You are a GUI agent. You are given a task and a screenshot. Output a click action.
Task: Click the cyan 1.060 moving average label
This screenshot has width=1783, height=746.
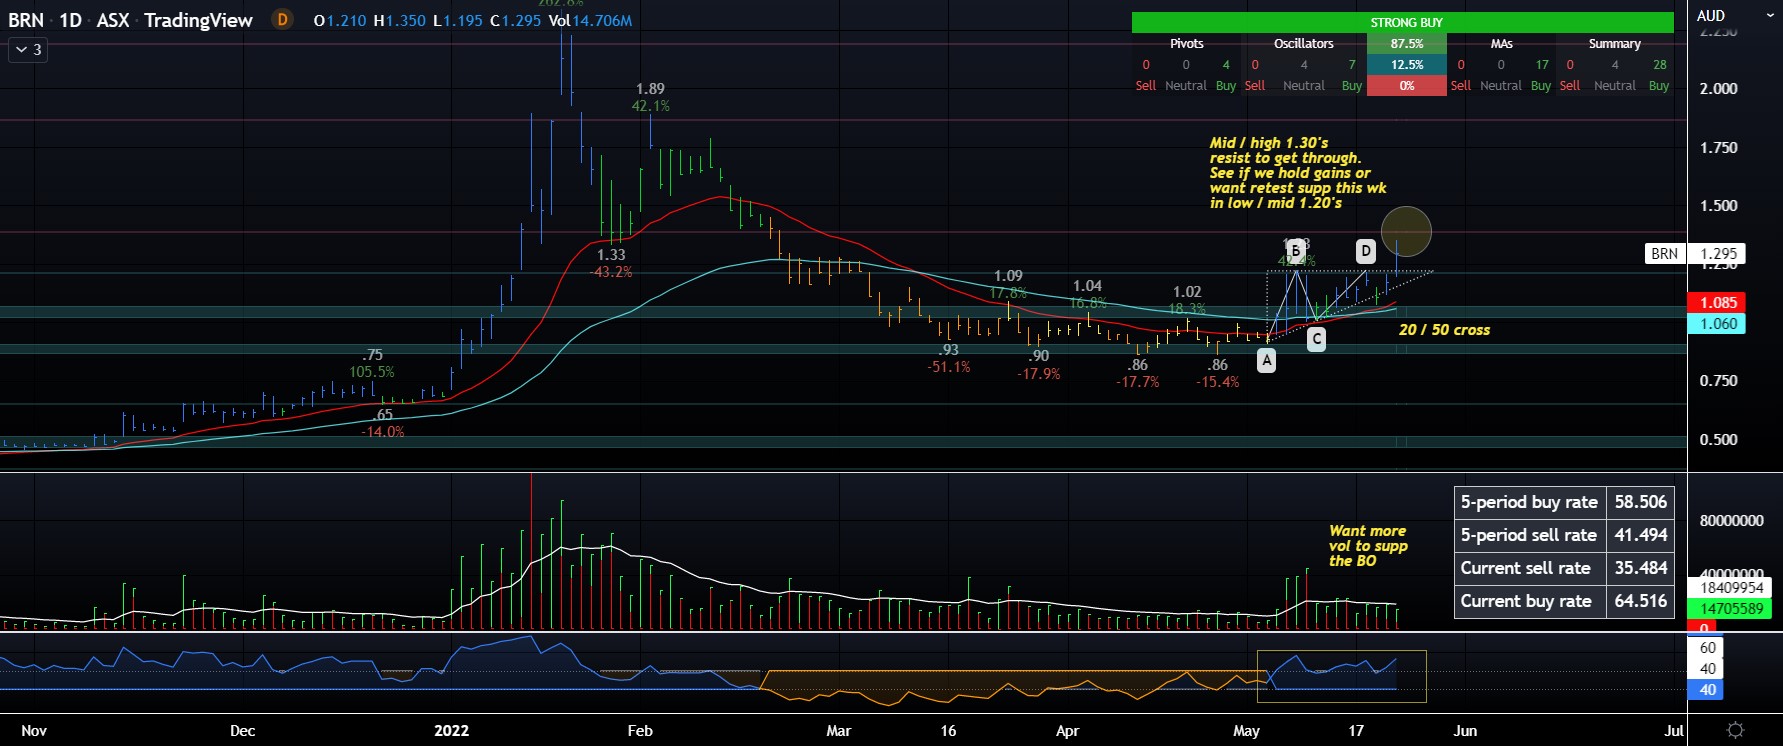click(1717, 324)
